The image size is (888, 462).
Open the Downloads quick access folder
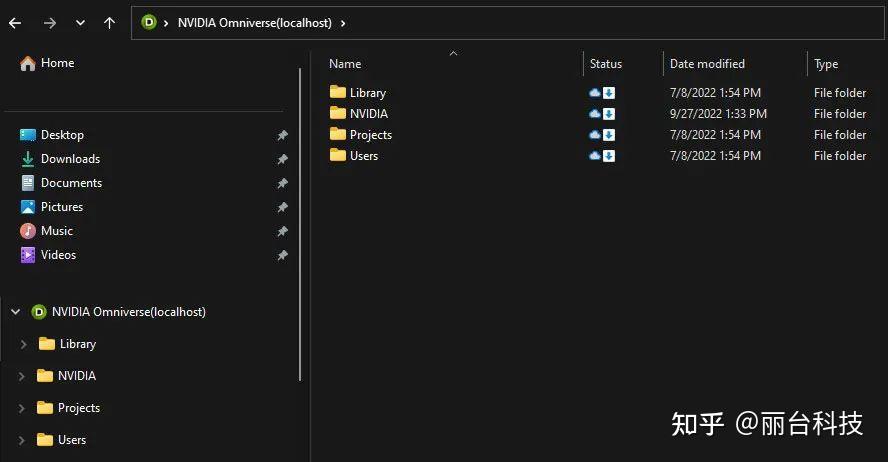70,159
